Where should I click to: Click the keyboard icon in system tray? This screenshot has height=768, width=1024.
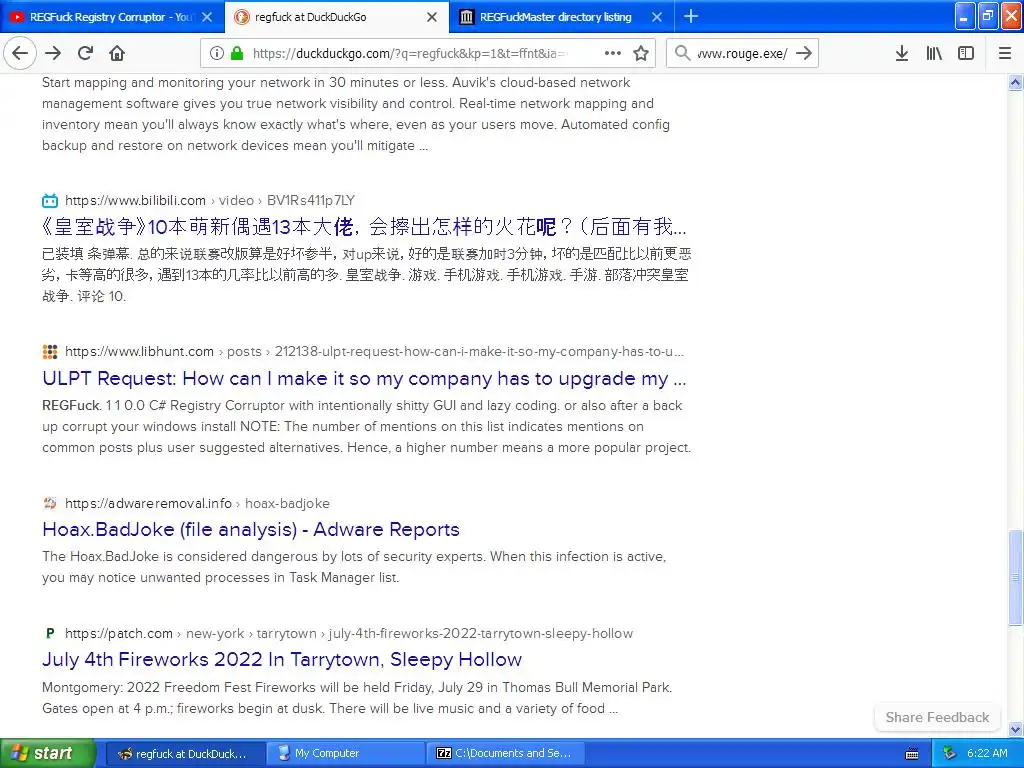coord(912,754)
